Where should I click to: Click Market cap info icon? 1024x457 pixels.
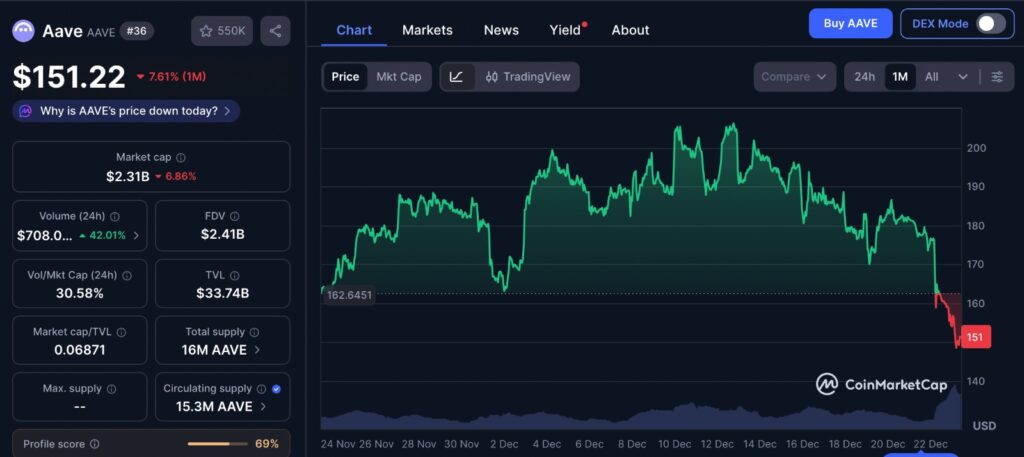[181, 157]
